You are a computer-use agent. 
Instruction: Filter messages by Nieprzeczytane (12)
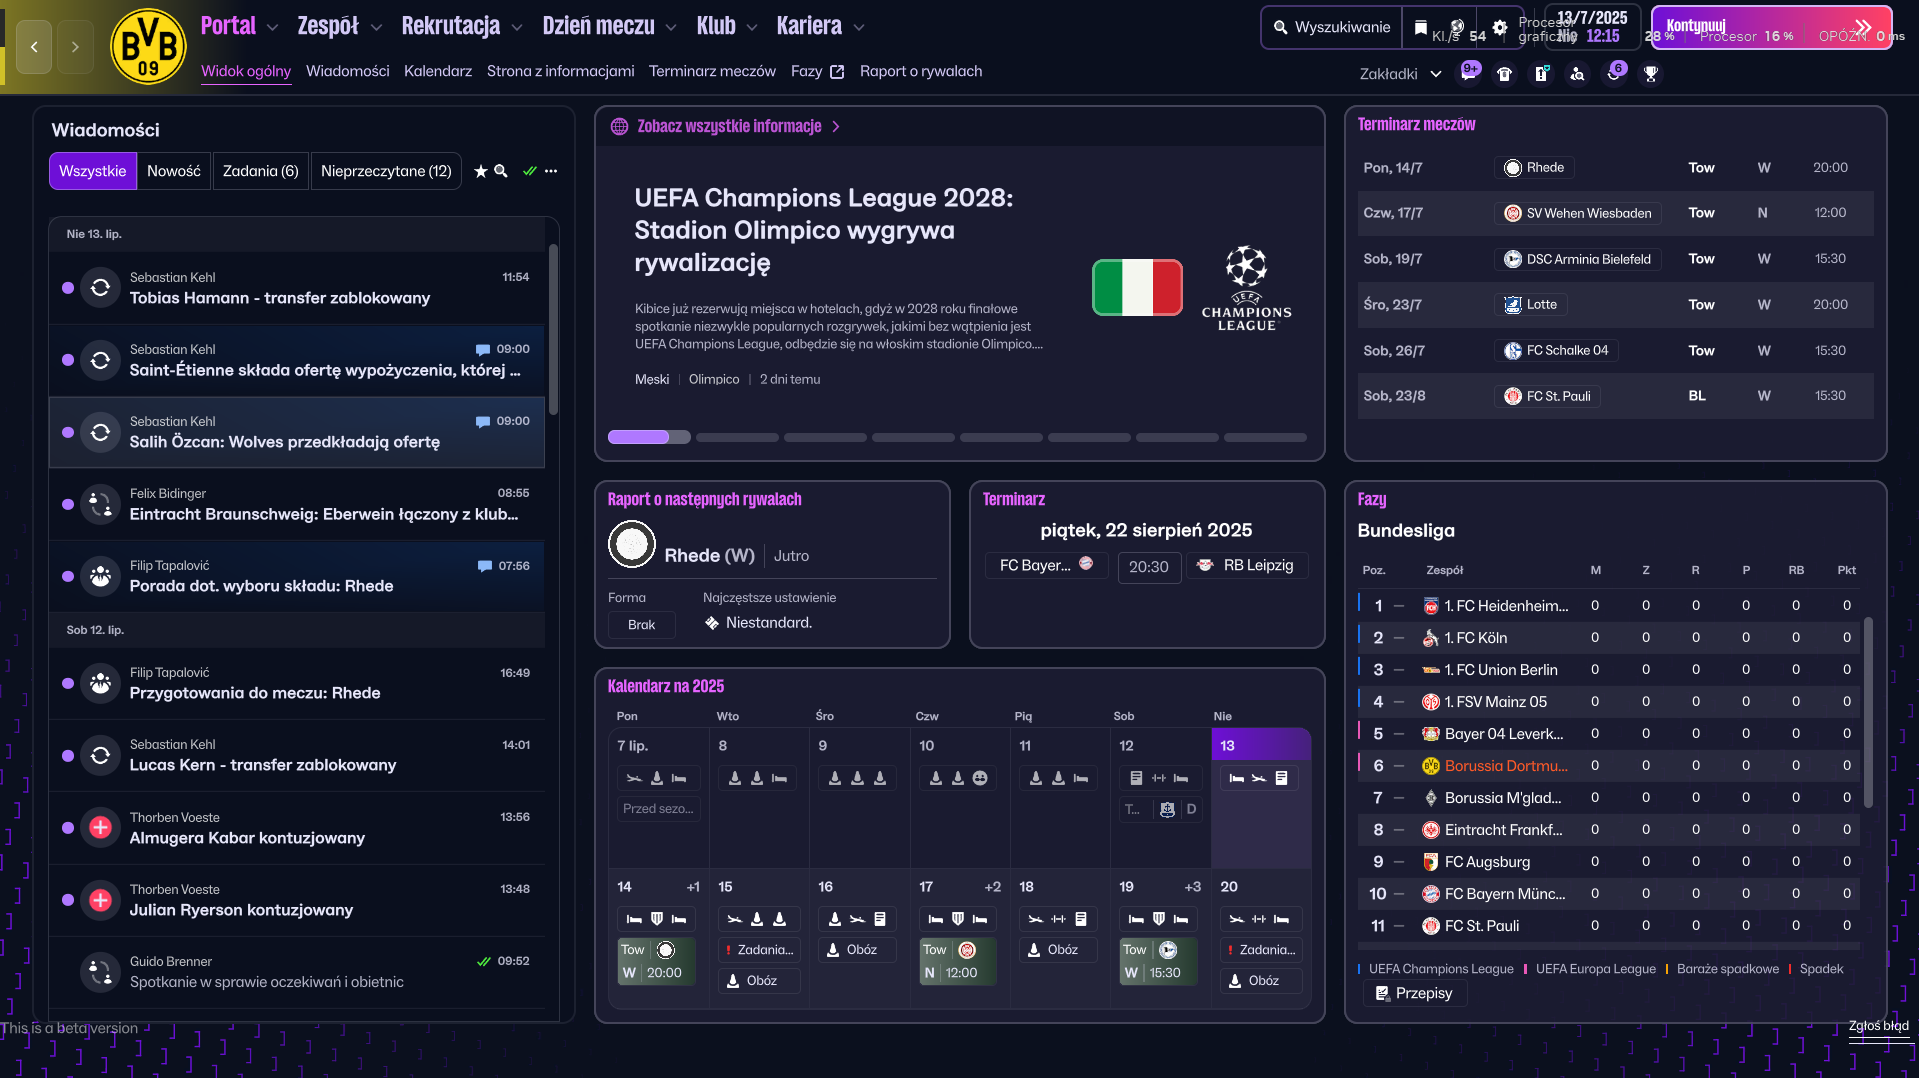point(386,171)
